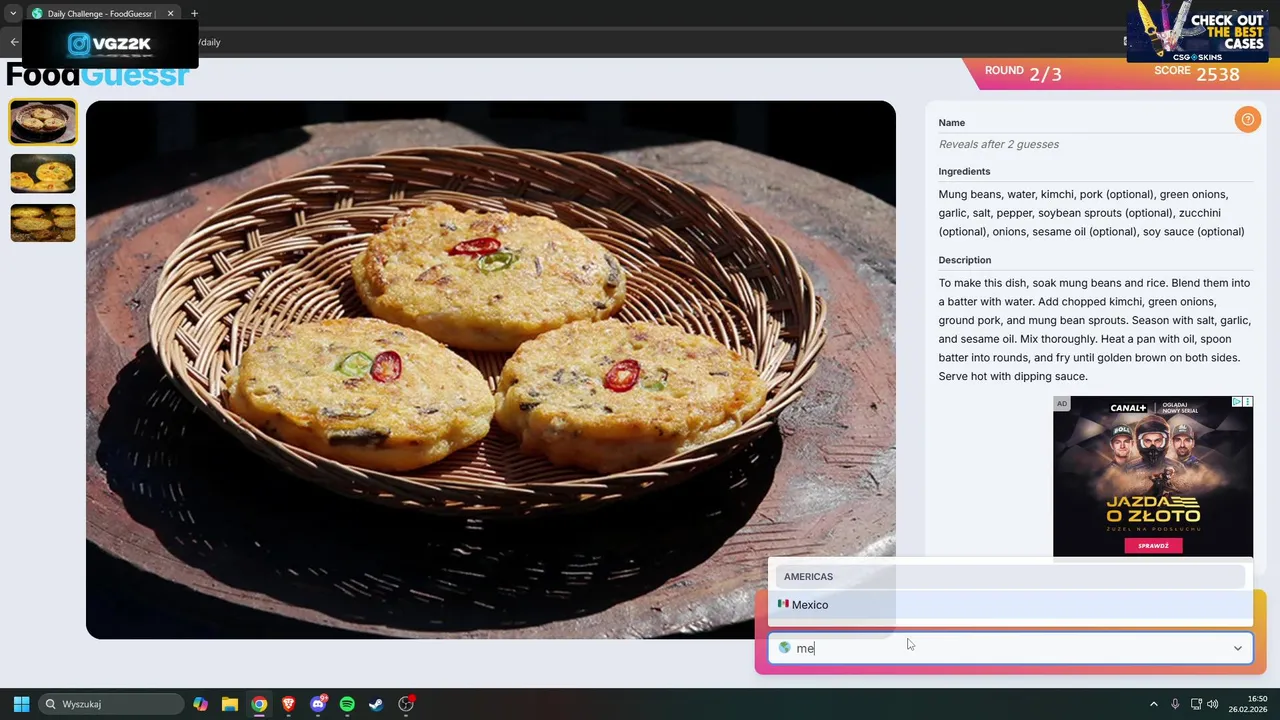Choose Mexico from the country suggestions

[1010, 605]
